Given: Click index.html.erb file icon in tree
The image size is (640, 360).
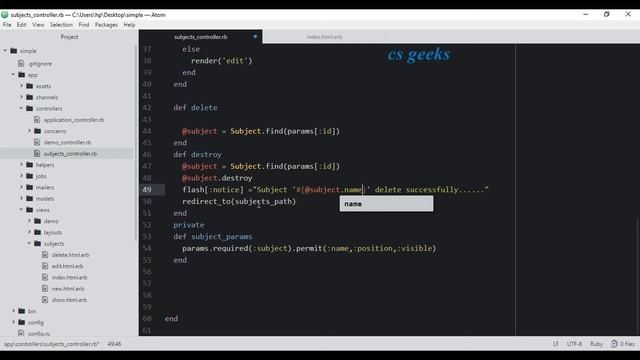Looking at the screenshot, I should click(x=45, y=277).
